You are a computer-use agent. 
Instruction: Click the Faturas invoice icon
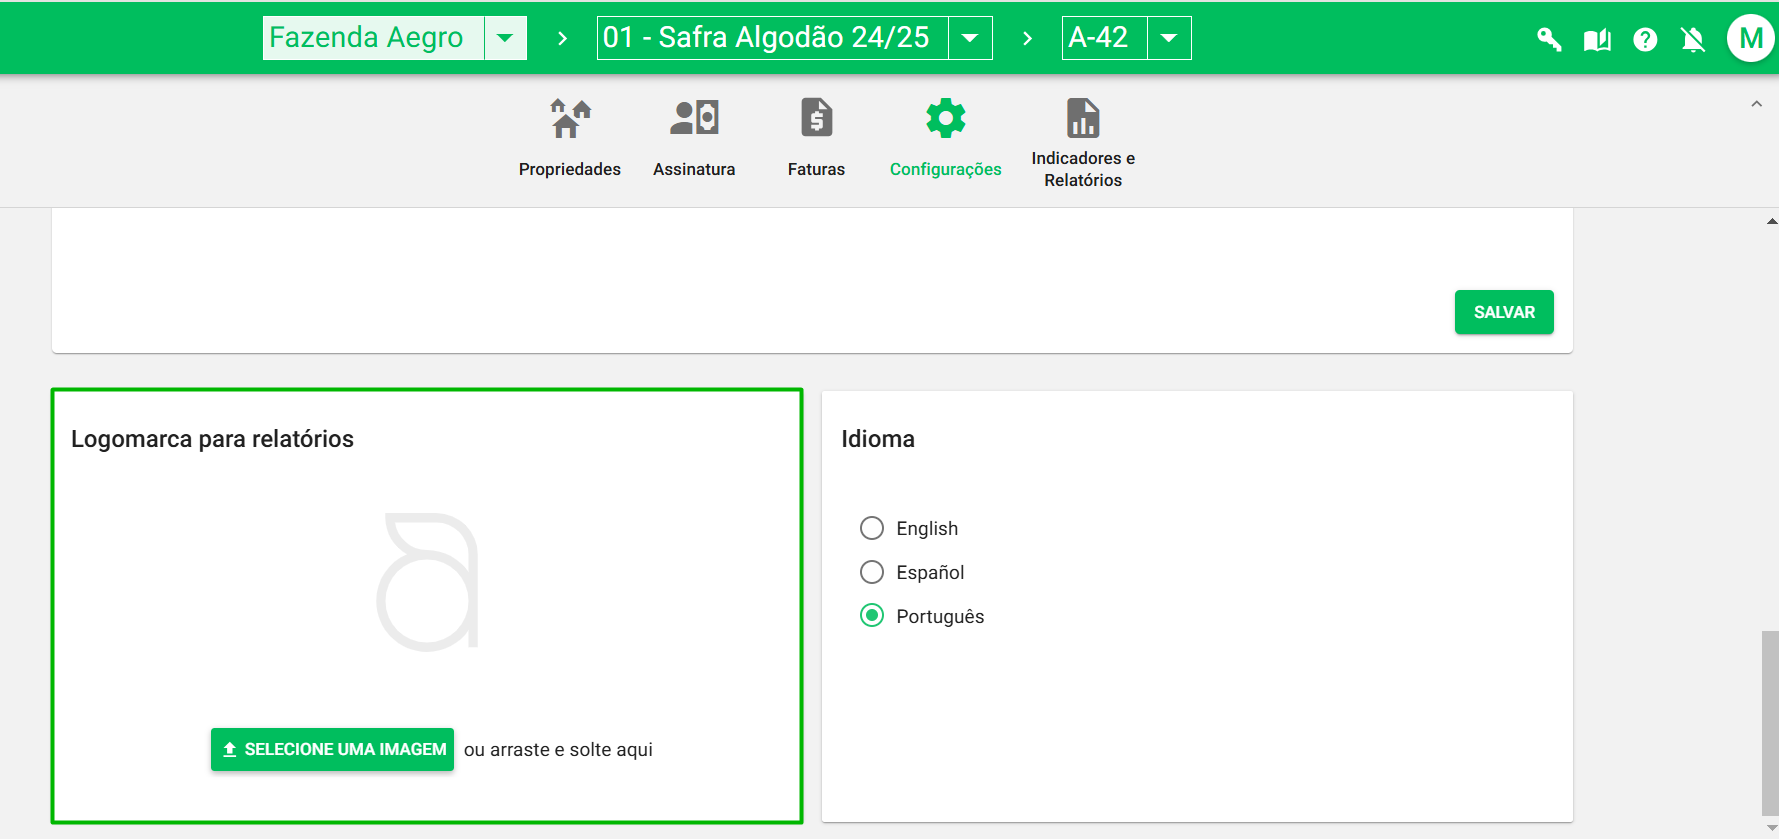816,119
